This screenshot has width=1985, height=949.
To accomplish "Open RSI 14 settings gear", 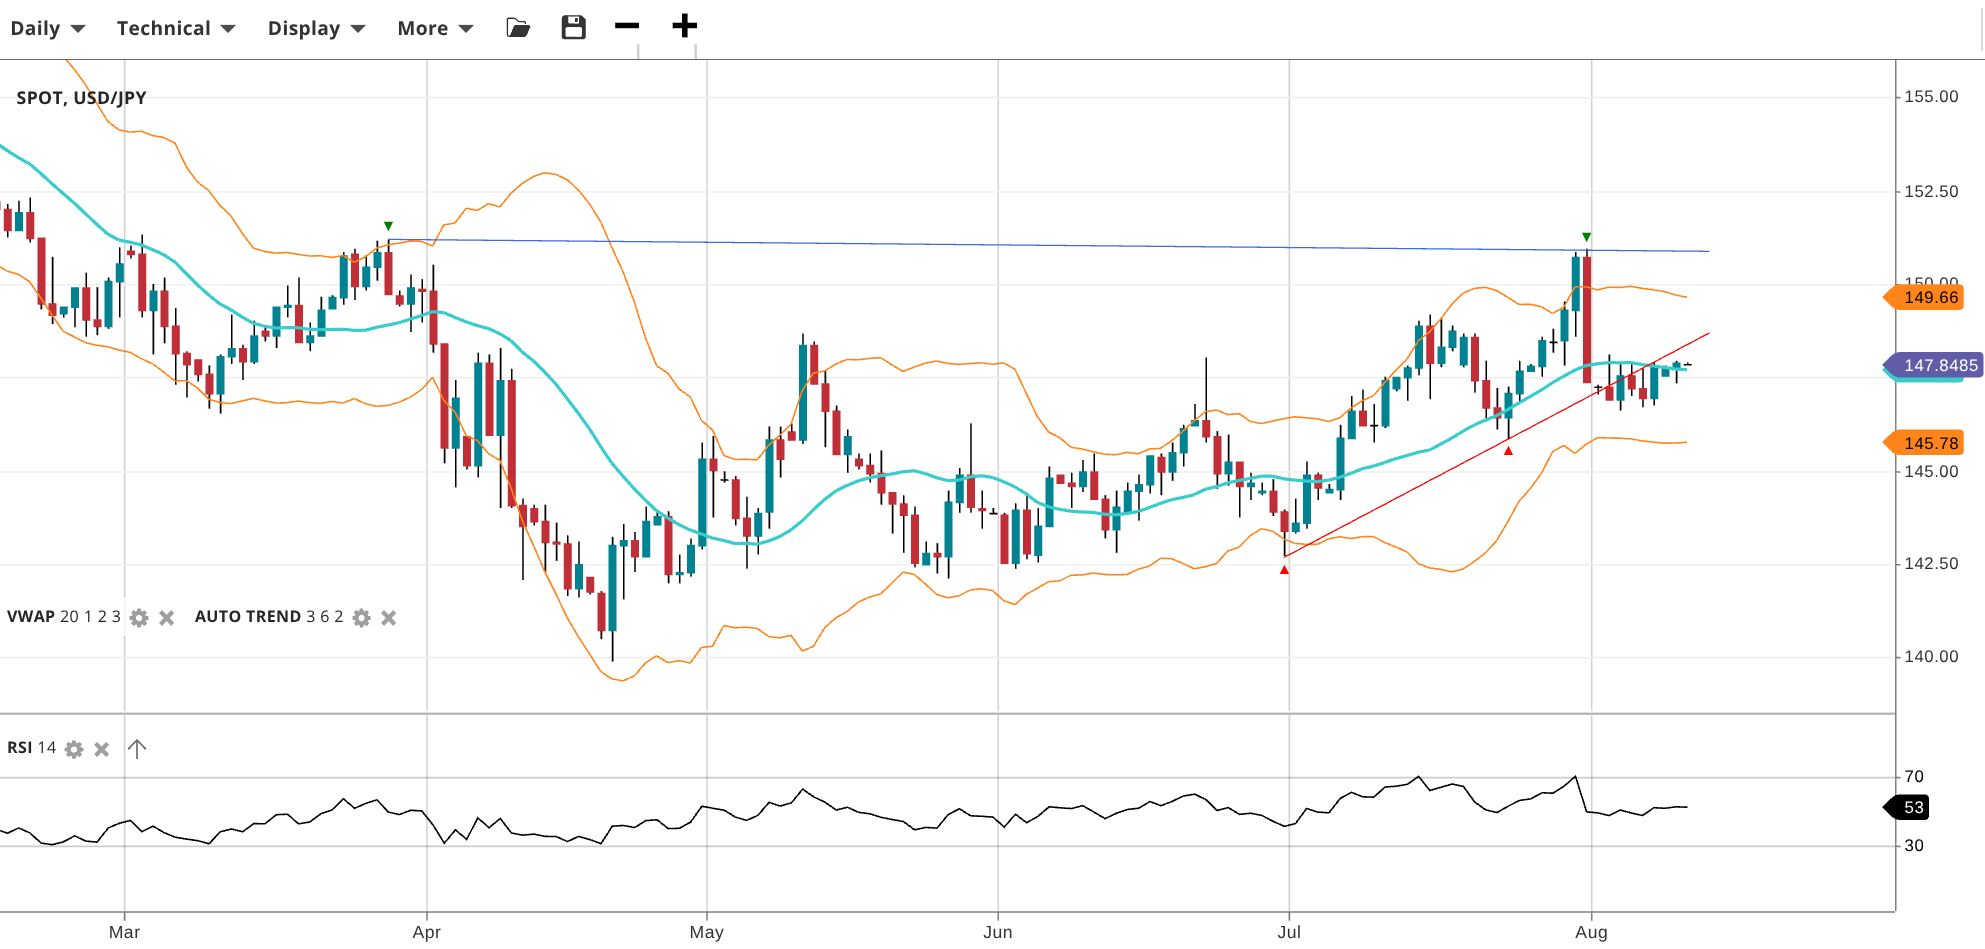I will [74, 749].
